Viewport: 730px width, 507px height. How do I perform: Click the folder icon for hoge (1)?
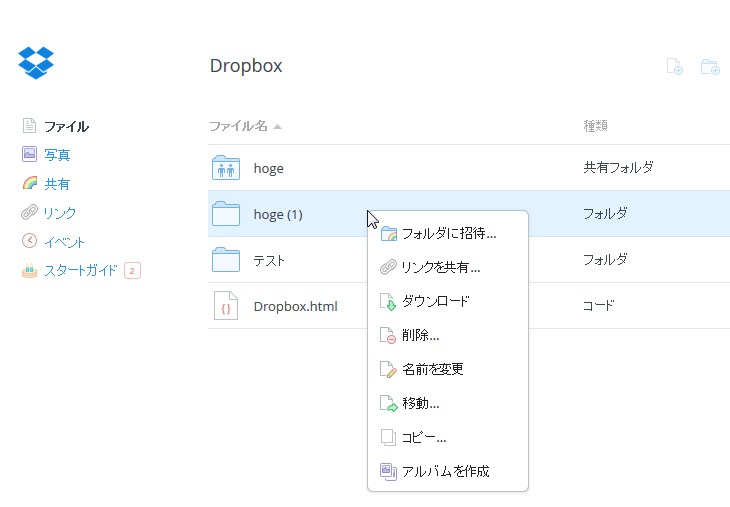pos(226,214)
